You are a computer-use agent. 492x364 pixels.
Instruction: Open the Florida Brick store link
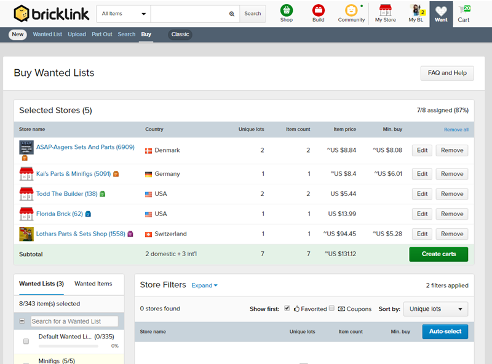point(59,214)
